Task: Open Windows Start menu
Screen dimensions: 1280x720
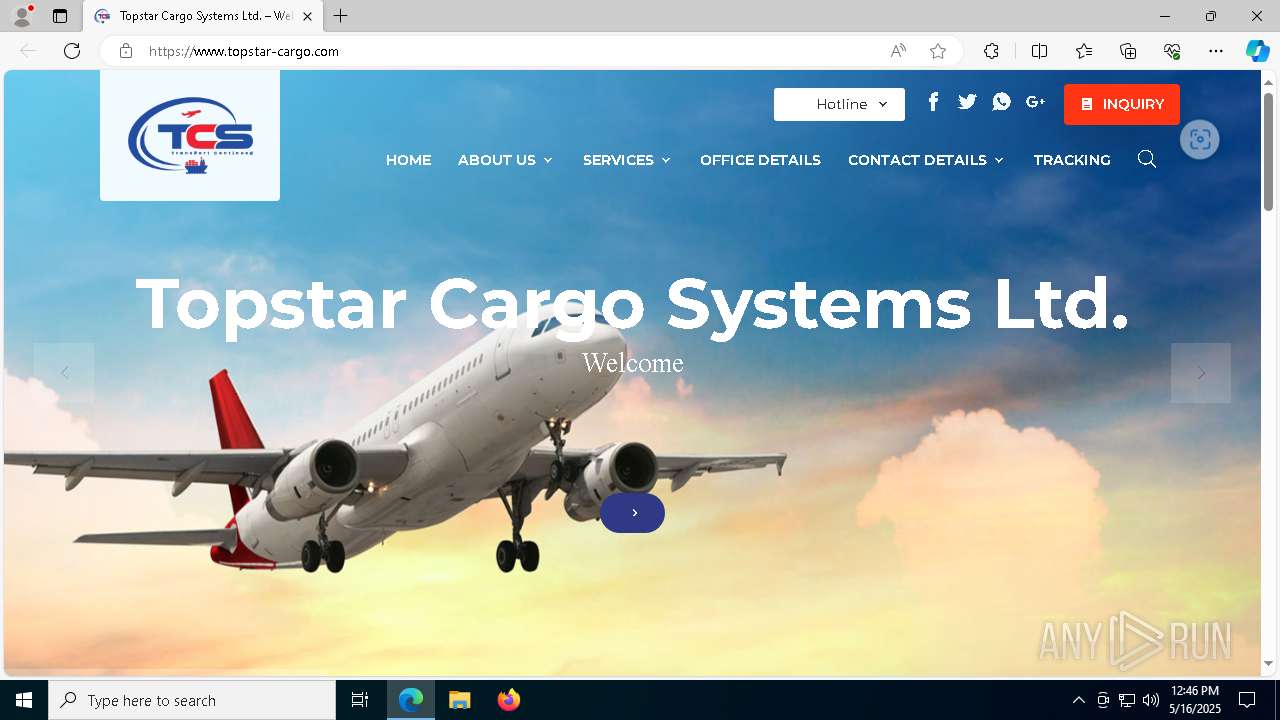Action: coord(24,700)
